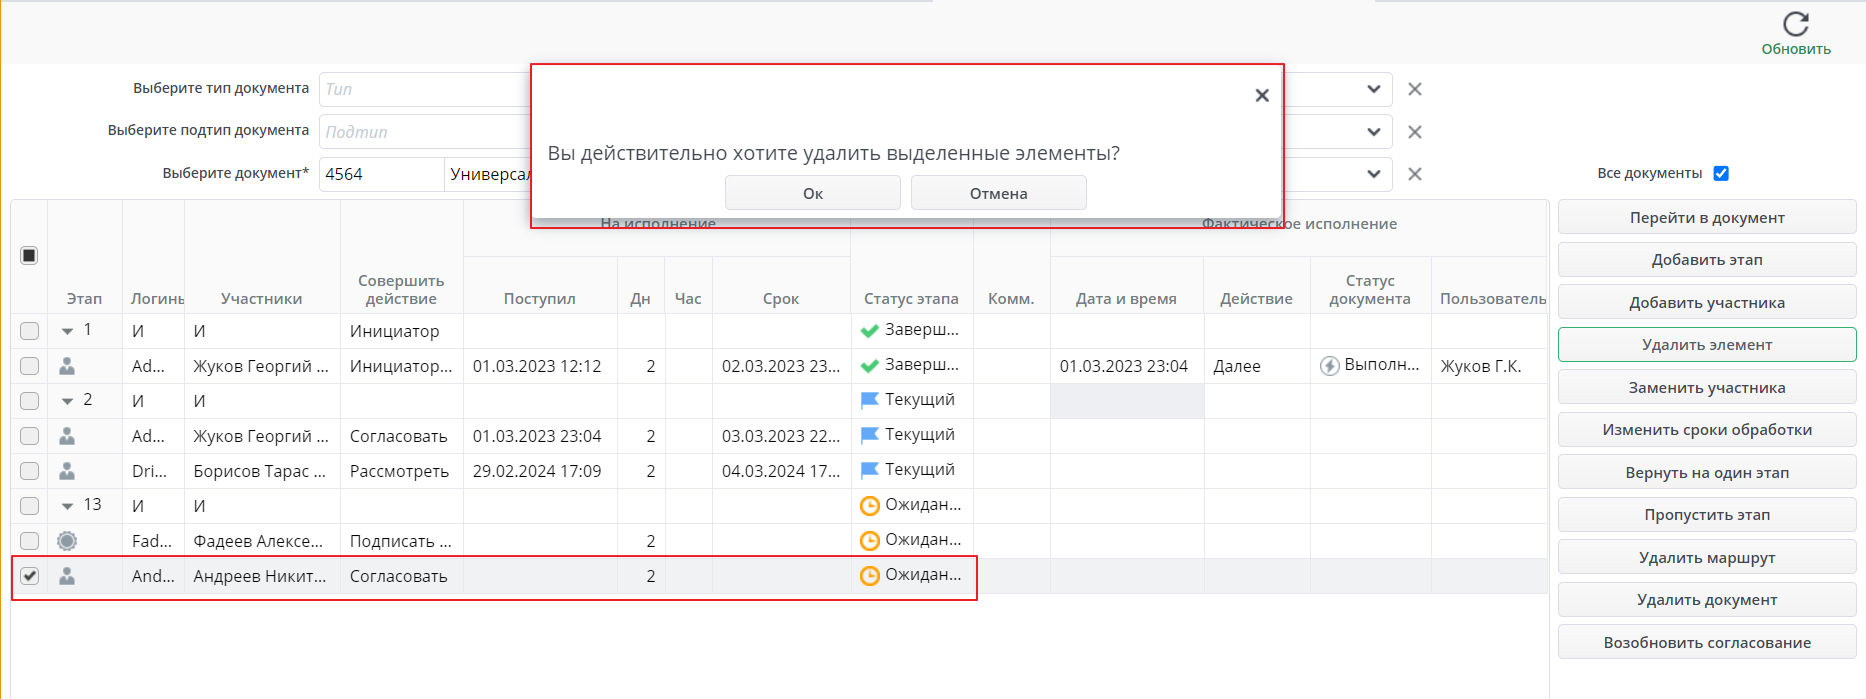Click the lightning status icon near Выполн...
The width and height of the screenshot is (1866, 699).
1330,366
